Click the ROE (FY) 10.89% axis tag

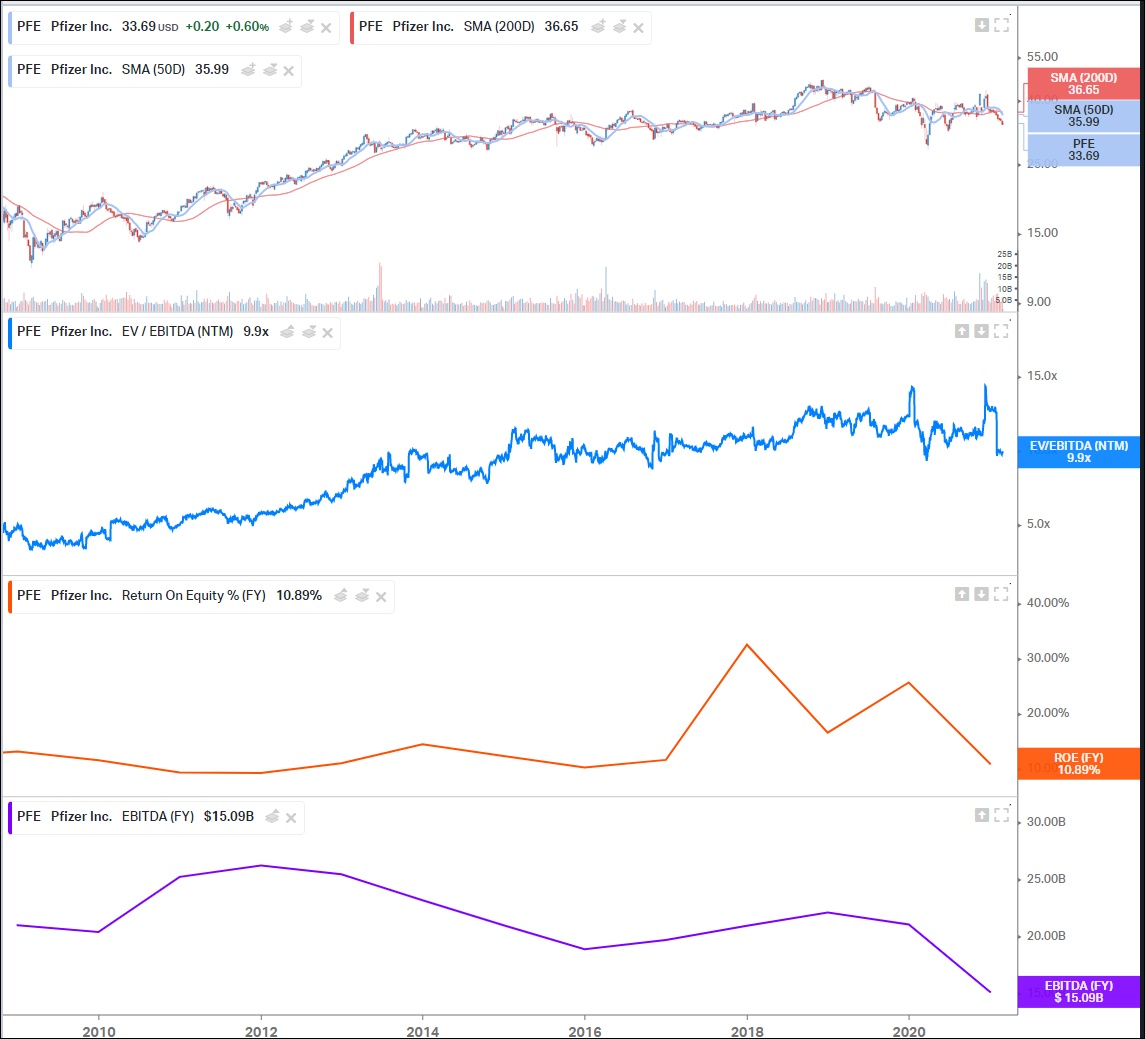pos(1079,764)
